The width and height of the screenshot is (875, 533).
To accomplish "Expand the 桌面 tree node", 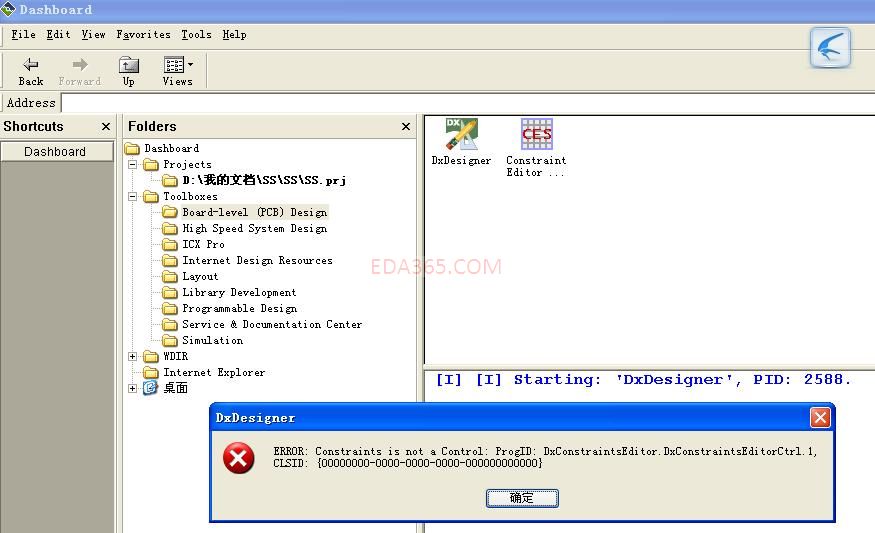I will (132, 388).
